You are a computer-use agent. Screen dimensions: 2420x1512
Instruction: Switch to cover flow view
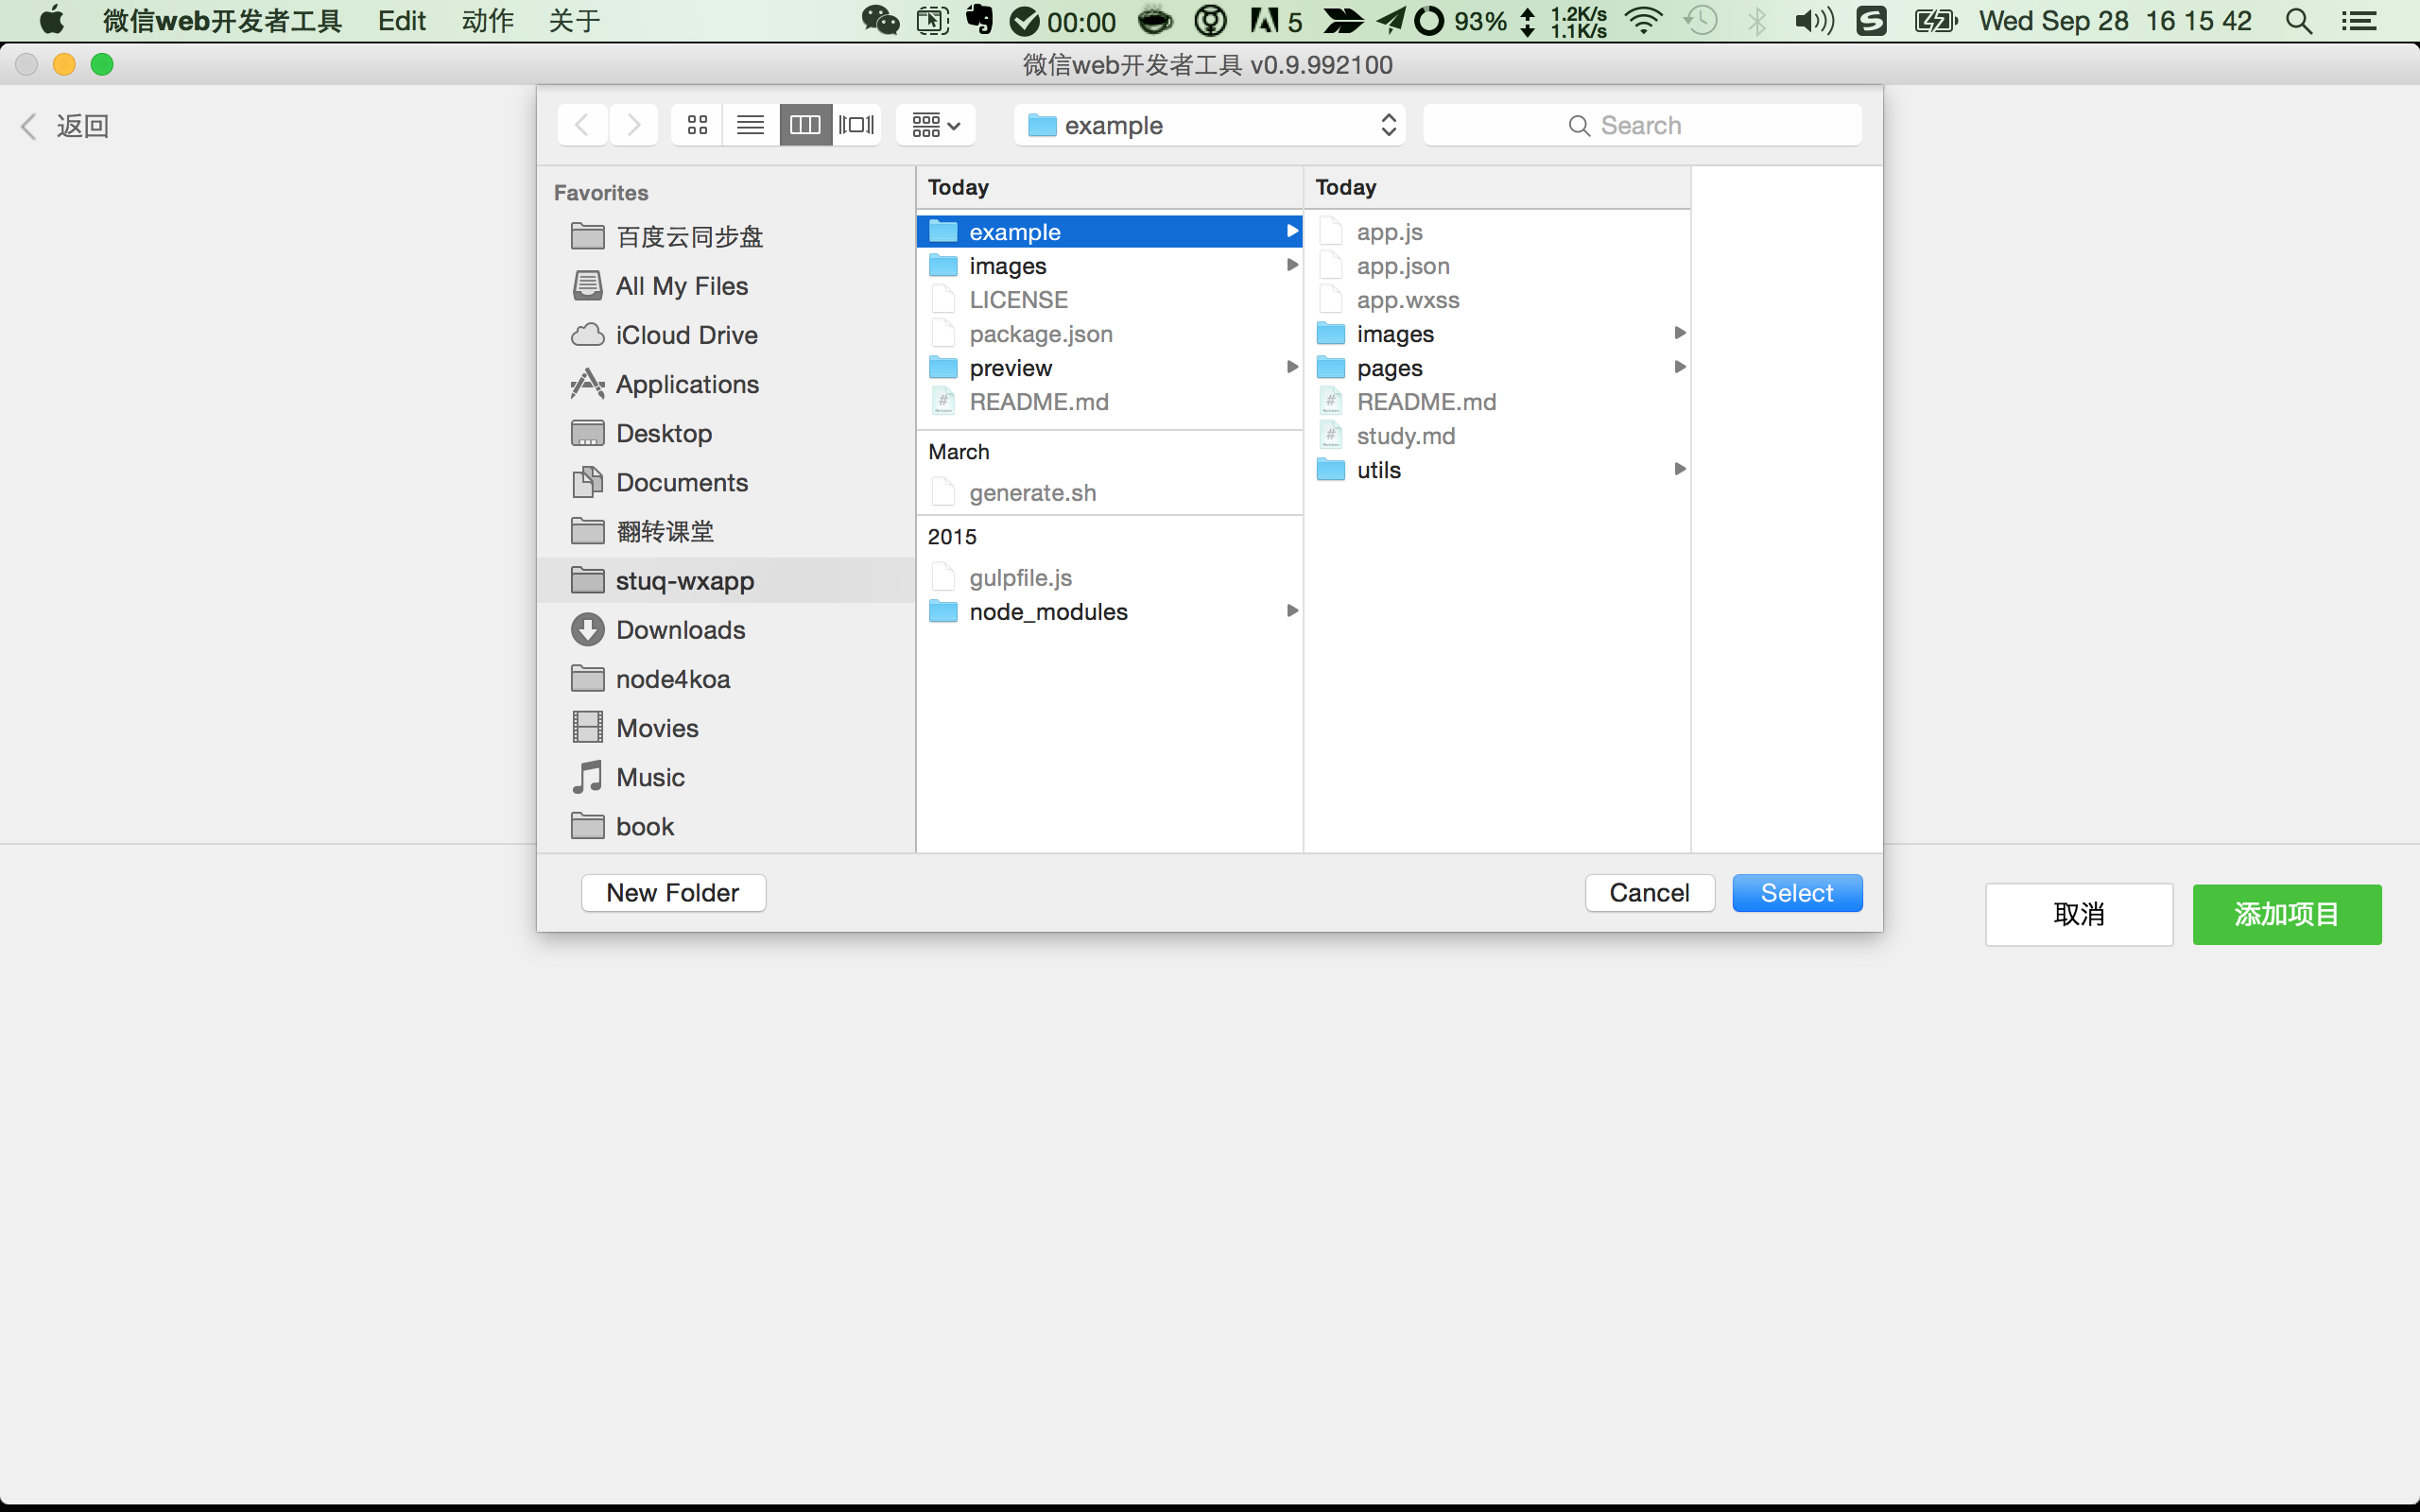[857, 125]
